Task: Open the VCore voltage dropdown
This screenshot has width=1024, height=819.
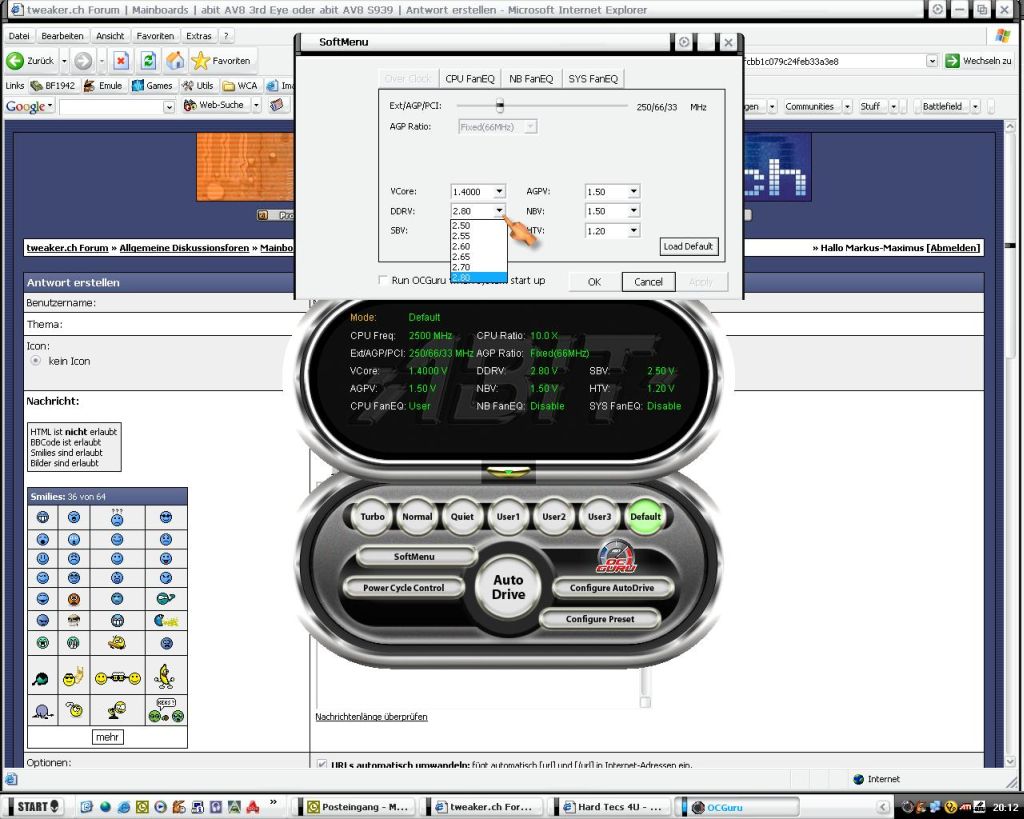Action: (499, 191)
